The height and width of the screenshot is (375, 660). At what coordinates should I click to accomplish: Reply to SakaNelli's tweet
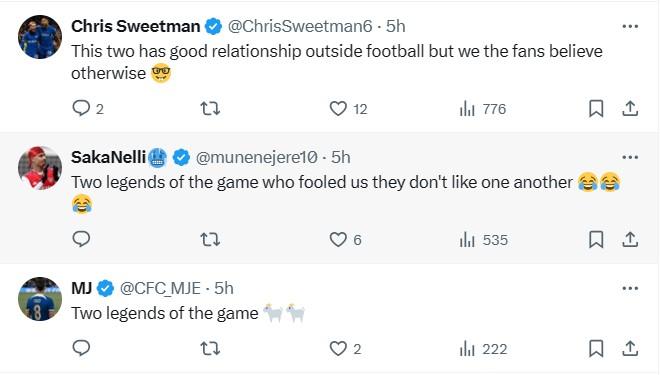click(x=81, y=239)
